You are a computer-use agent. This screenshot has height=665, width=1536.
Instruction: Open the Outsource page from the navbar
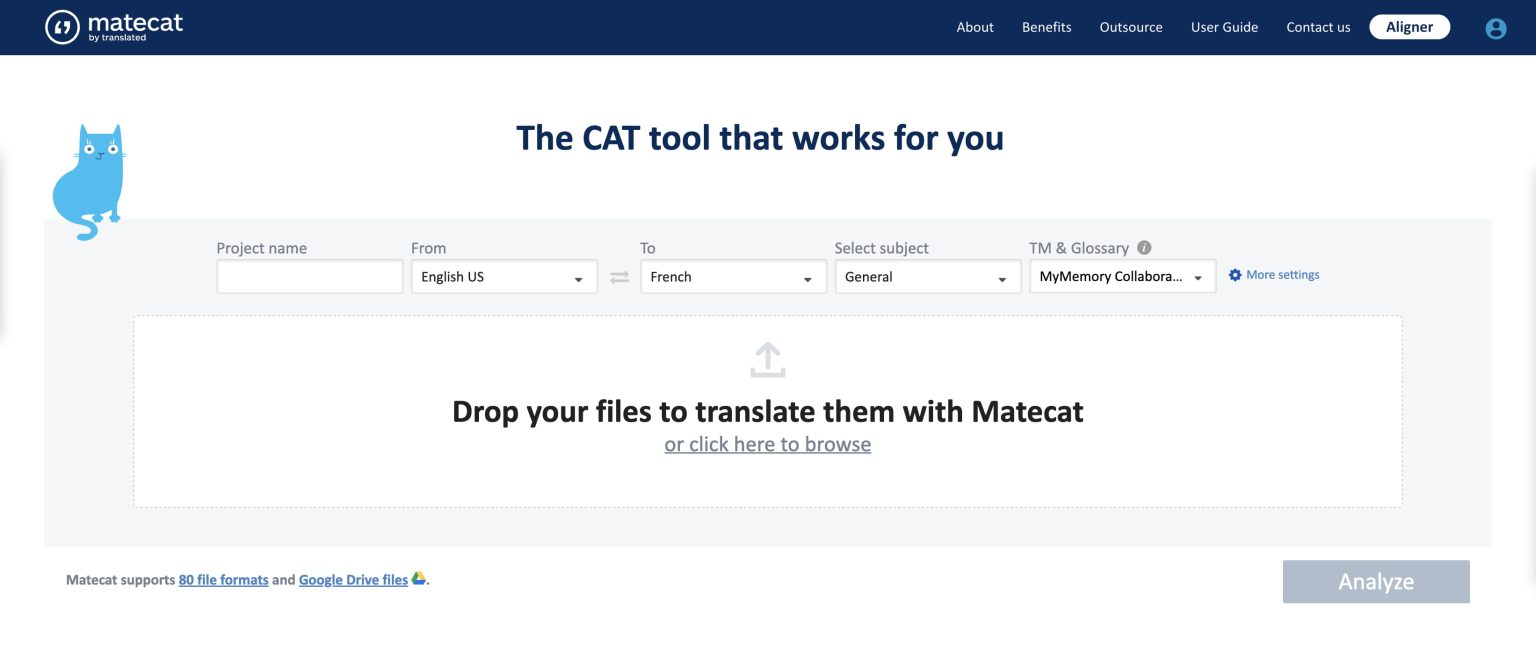click(1130, 27)
